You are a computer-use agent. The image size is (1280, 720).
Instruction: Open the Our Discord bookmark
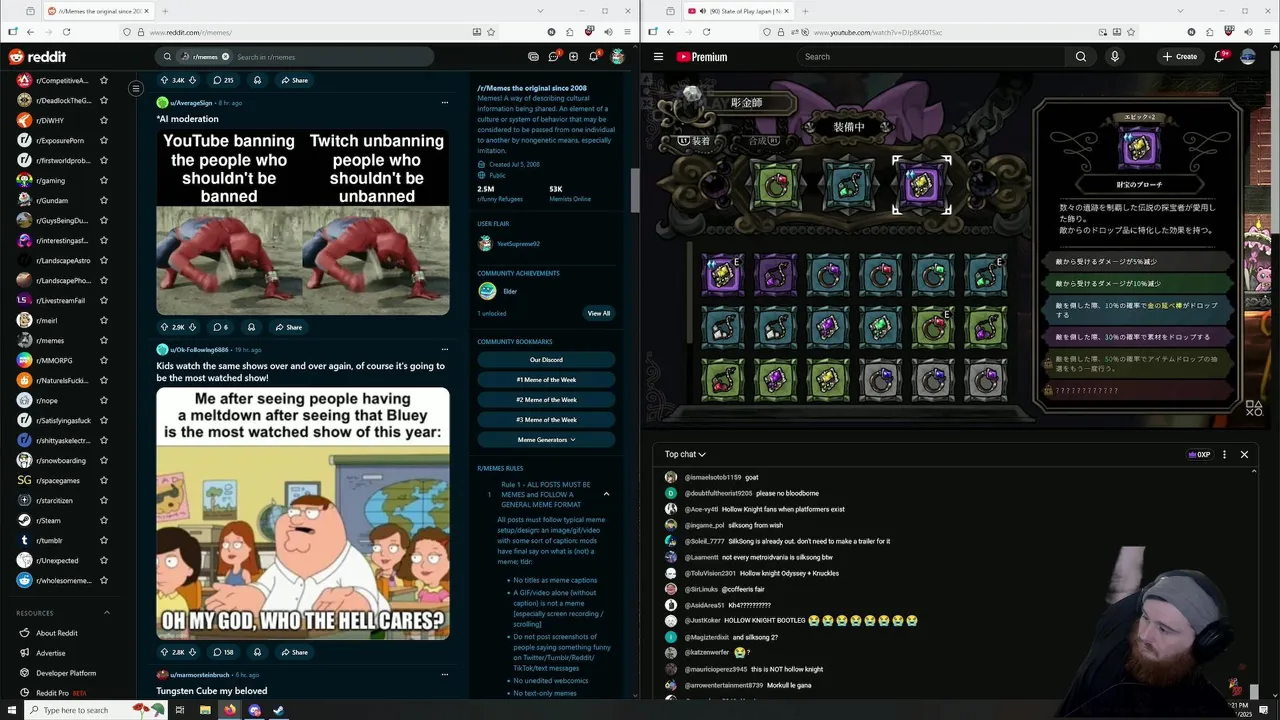point(546,360)
